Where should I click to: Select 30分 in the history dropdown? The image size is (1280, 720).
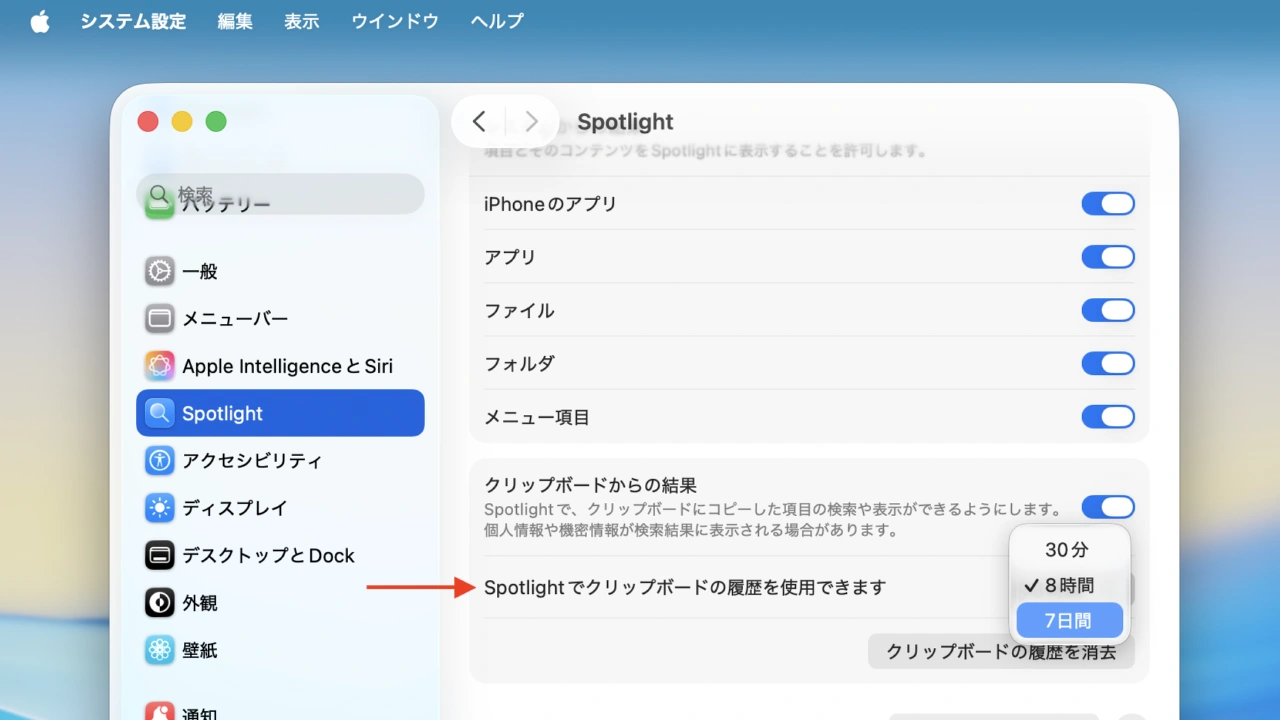[1067, 550]
